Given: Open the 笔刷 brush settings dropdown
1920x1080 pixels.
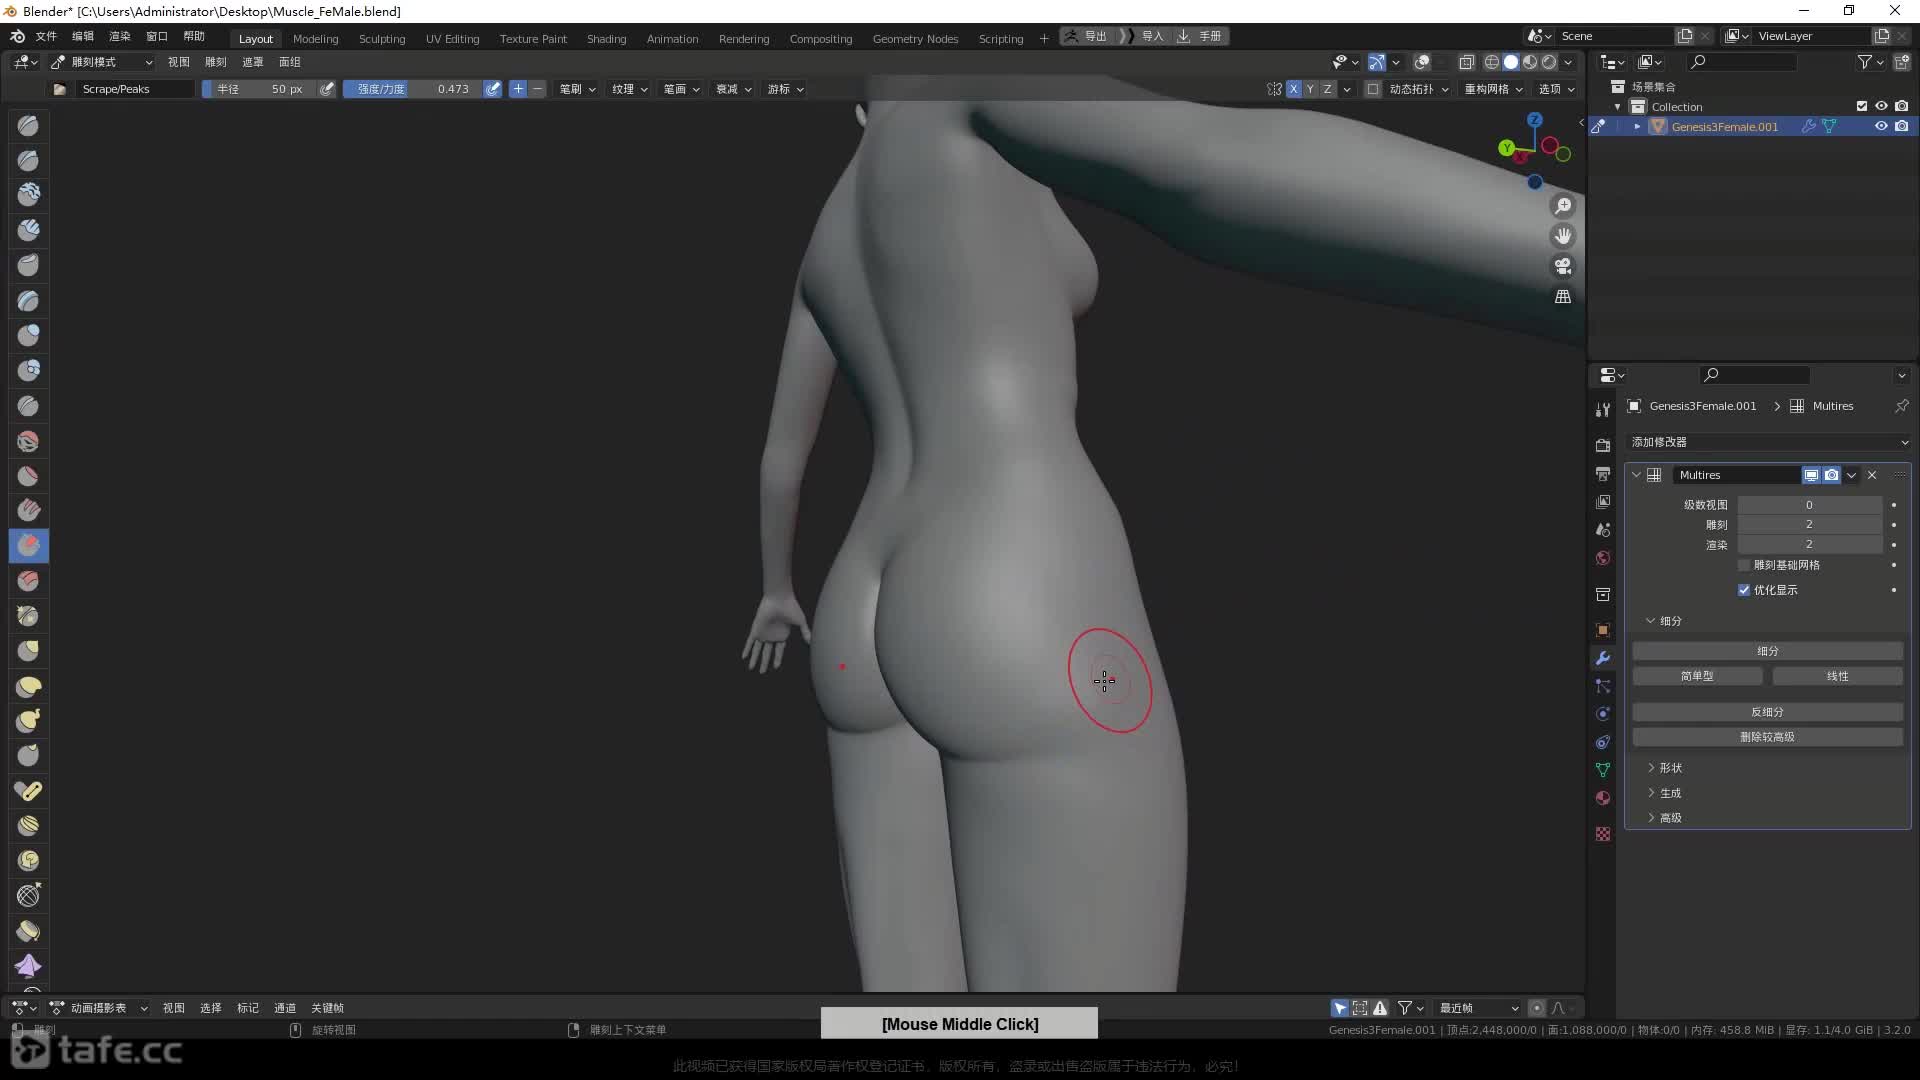Looking at the screenshot, I should coord(577,89).
